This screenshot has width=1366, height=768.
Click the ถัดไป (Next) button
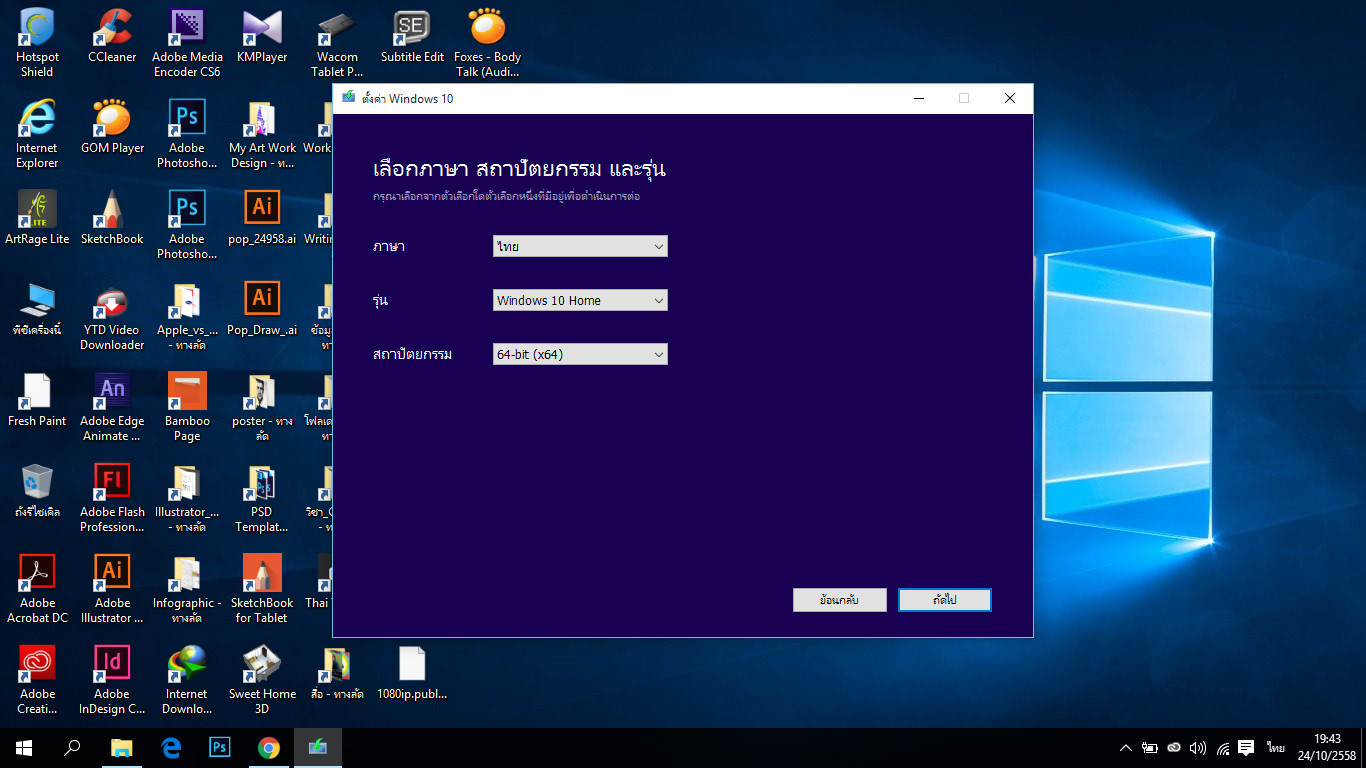click(945, 600)
